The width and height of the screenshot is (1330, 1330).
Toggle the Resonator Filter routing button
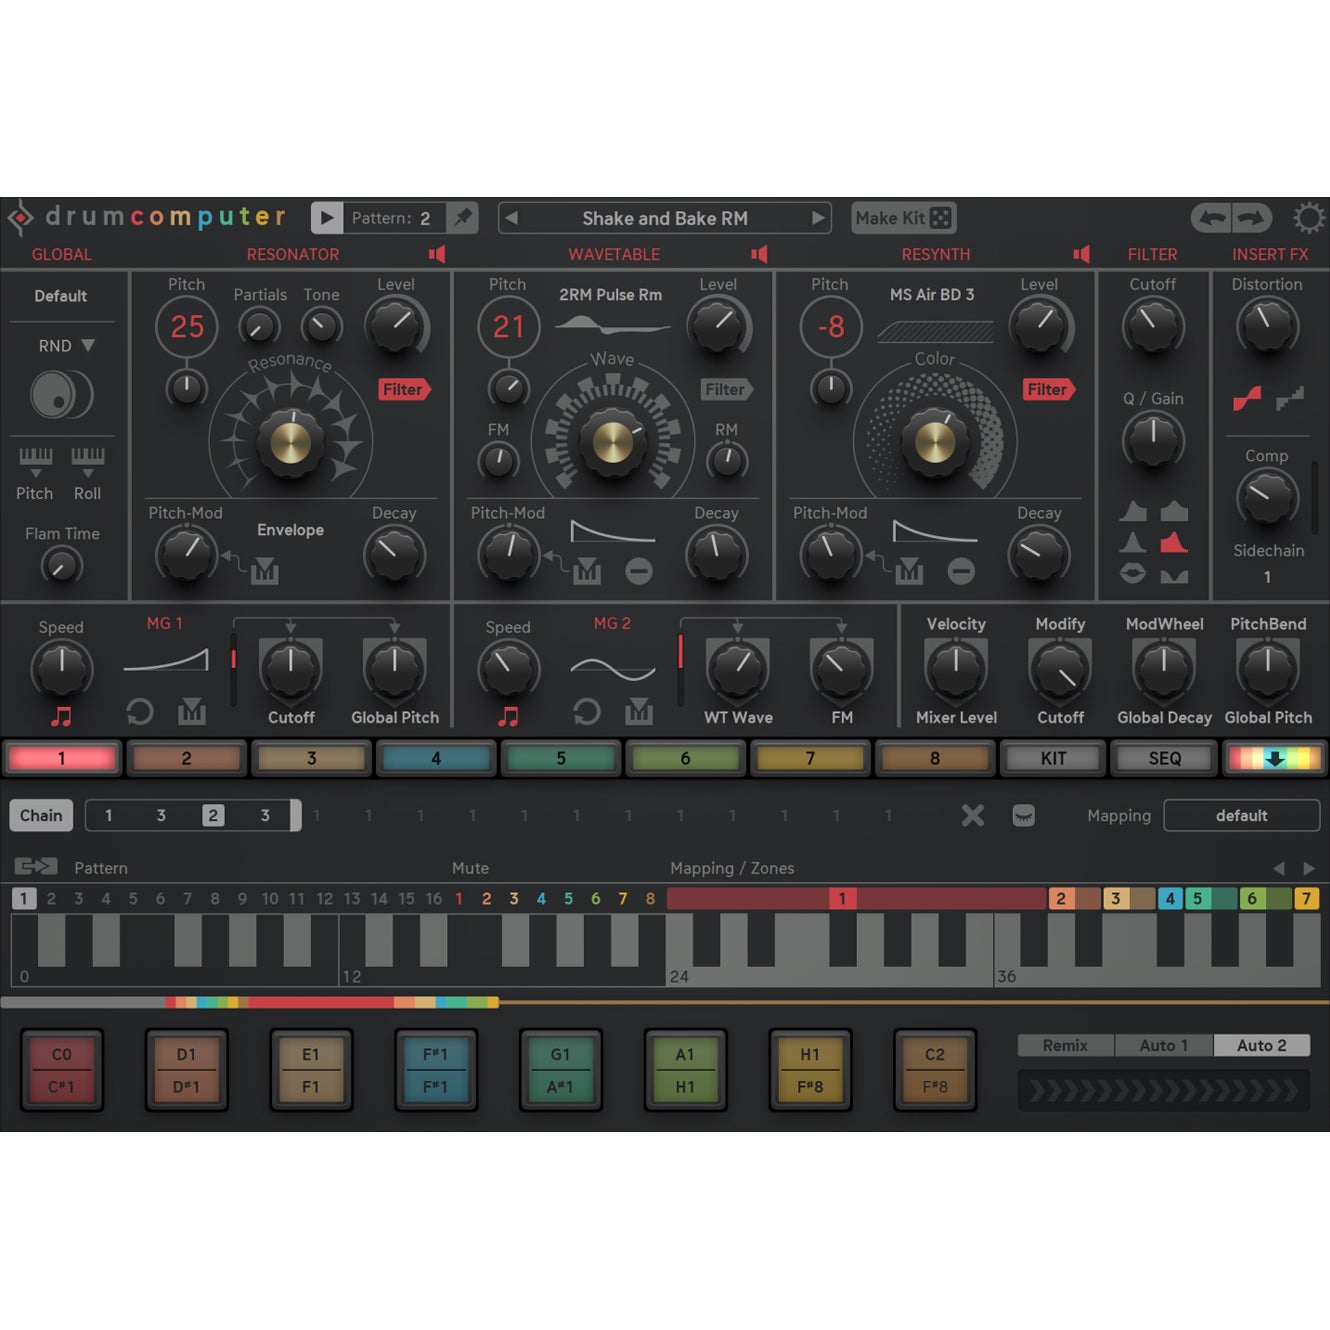click(x=404, y=389)
